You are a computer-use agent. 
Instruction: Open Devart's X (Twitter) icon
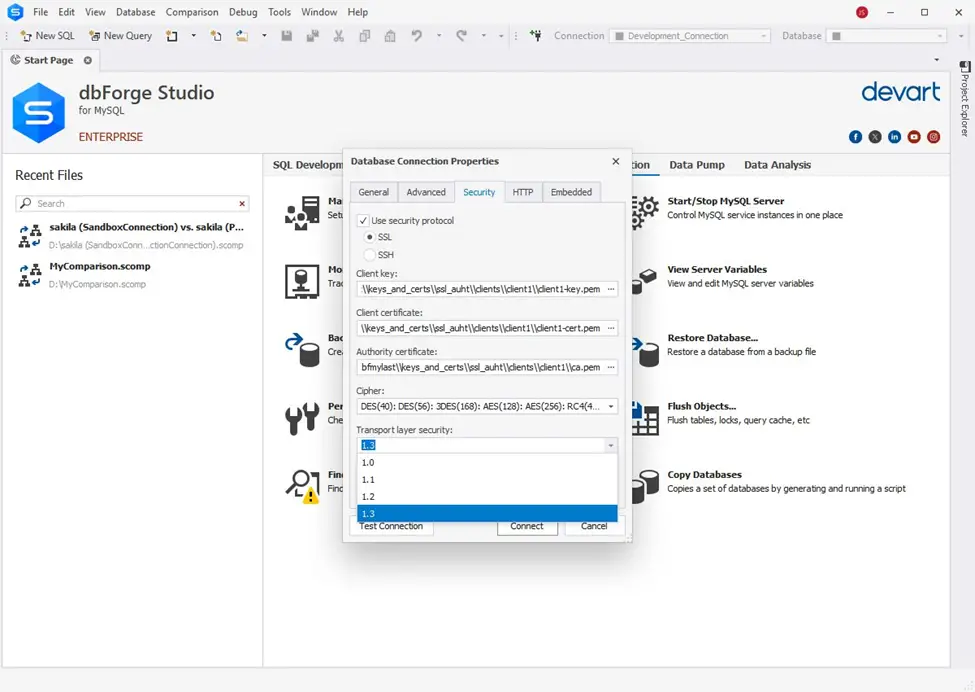coord(875,137)
